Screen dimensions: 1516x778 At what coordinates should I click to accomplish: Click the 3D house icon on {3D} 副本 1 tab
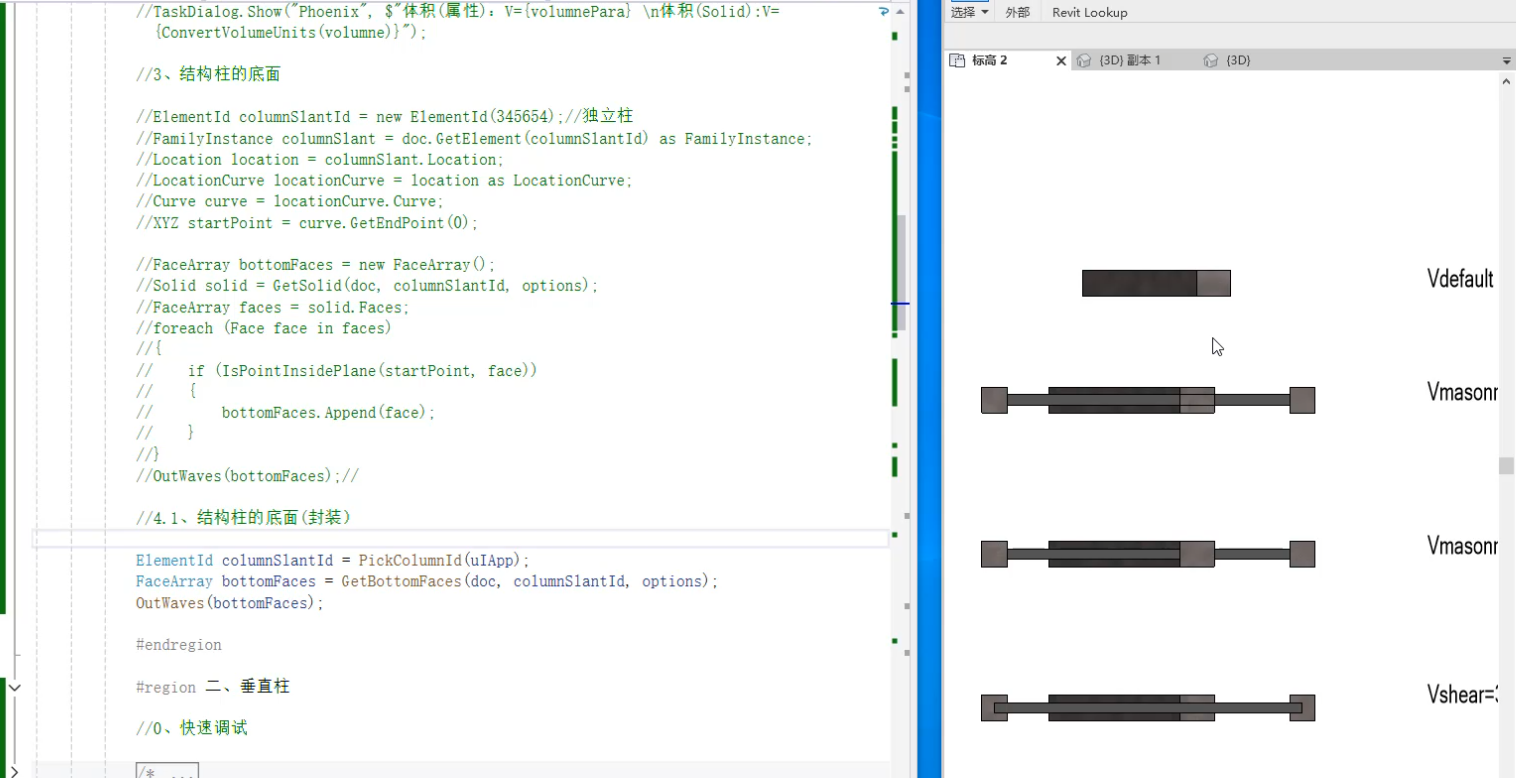[x=1084, y=60]
